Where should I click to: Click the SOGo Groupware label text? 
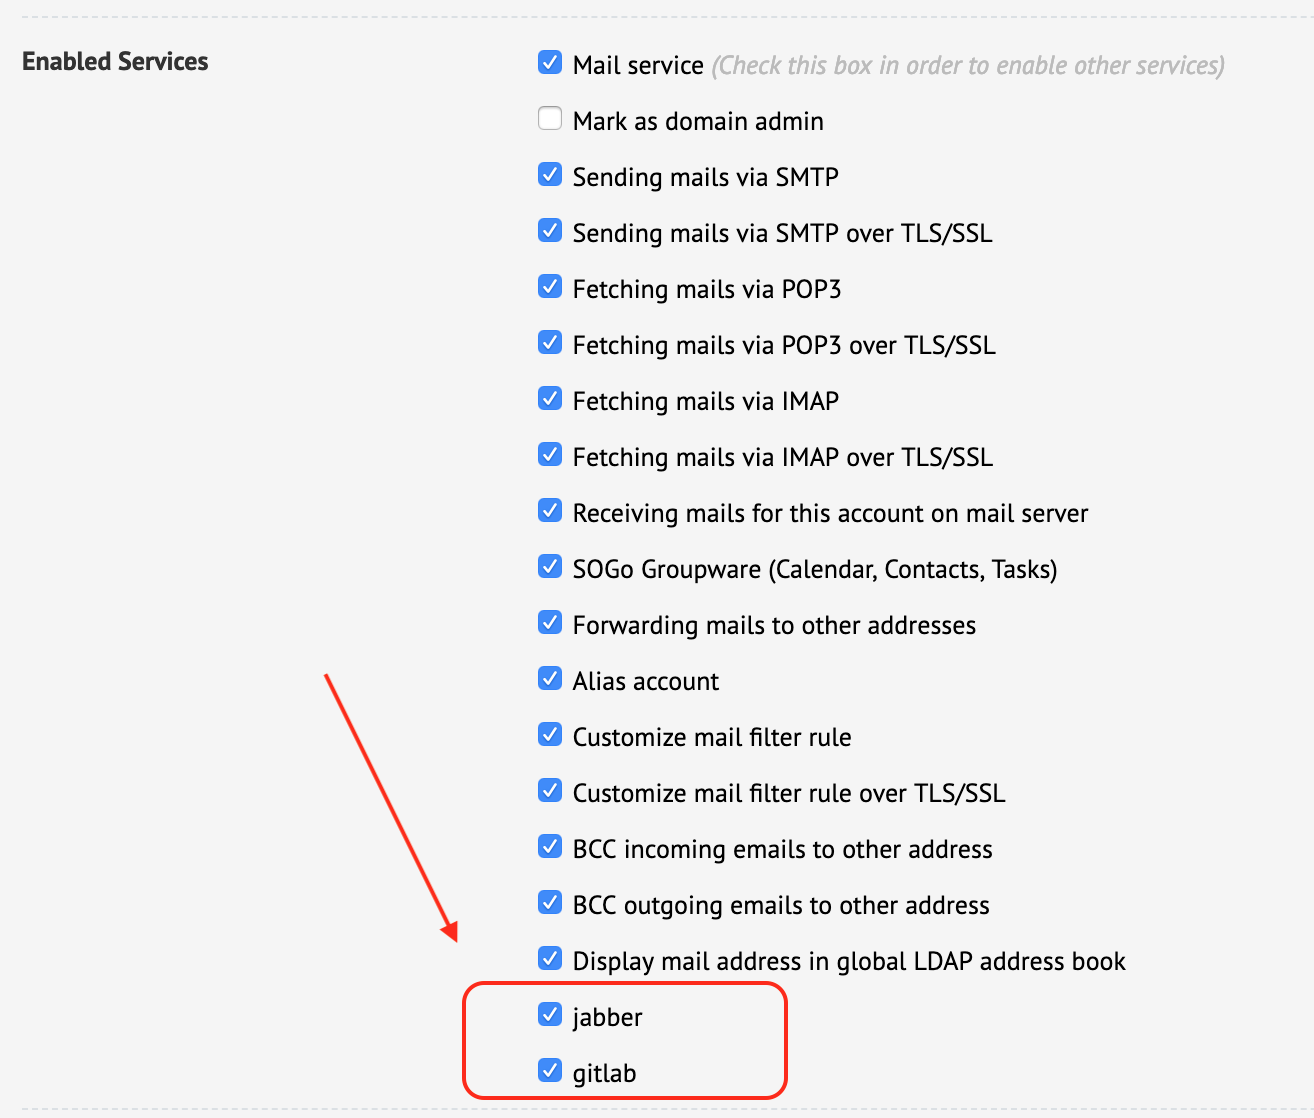815,570
